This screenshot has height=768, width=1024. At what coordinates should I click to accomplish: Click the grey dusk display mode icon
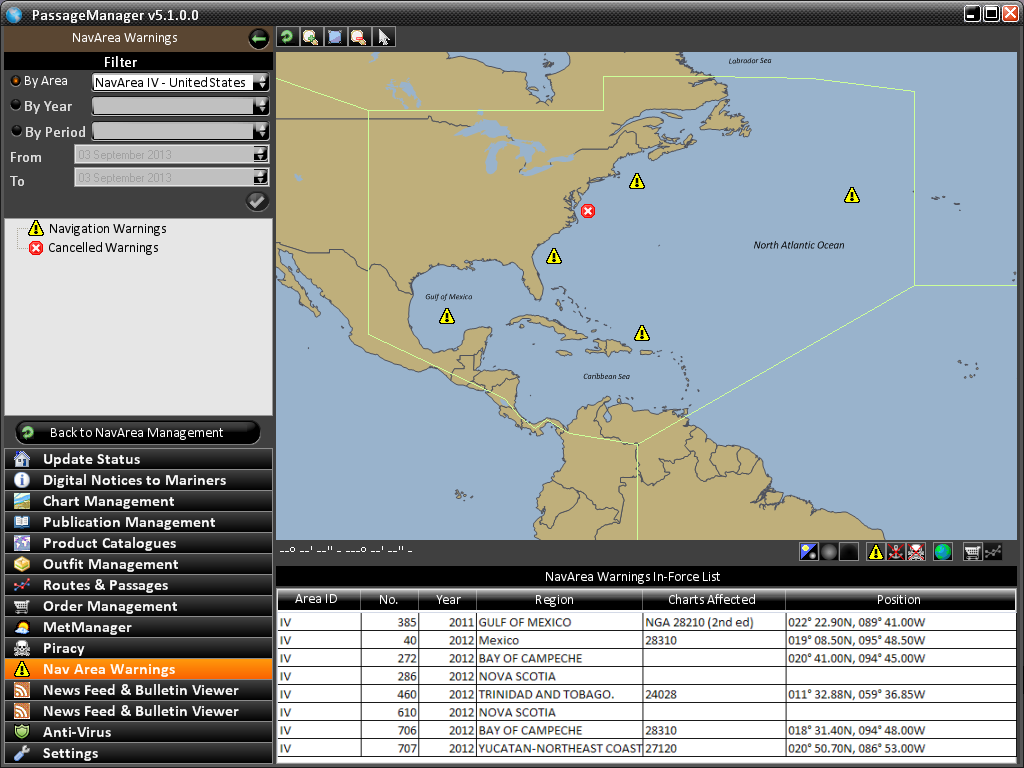[829, 552]
